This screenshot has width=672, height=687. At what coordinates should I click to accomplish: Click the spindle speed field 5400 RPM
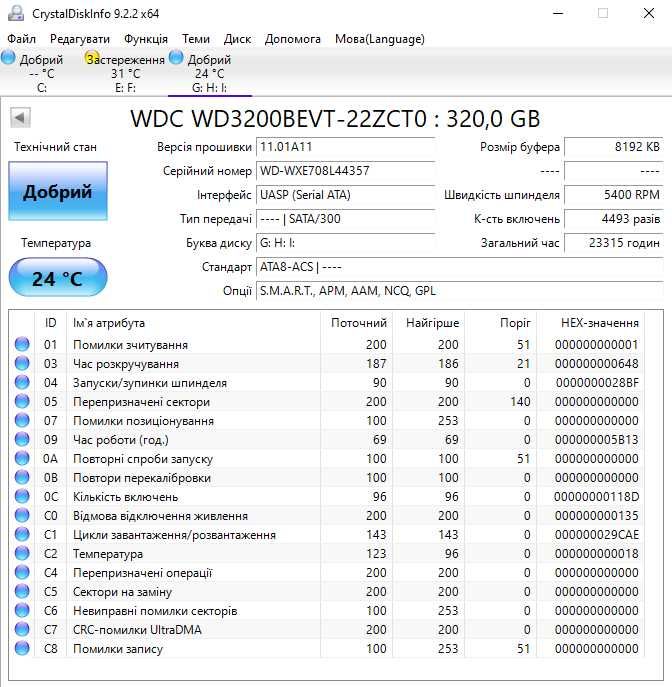(x=614, y=195)
